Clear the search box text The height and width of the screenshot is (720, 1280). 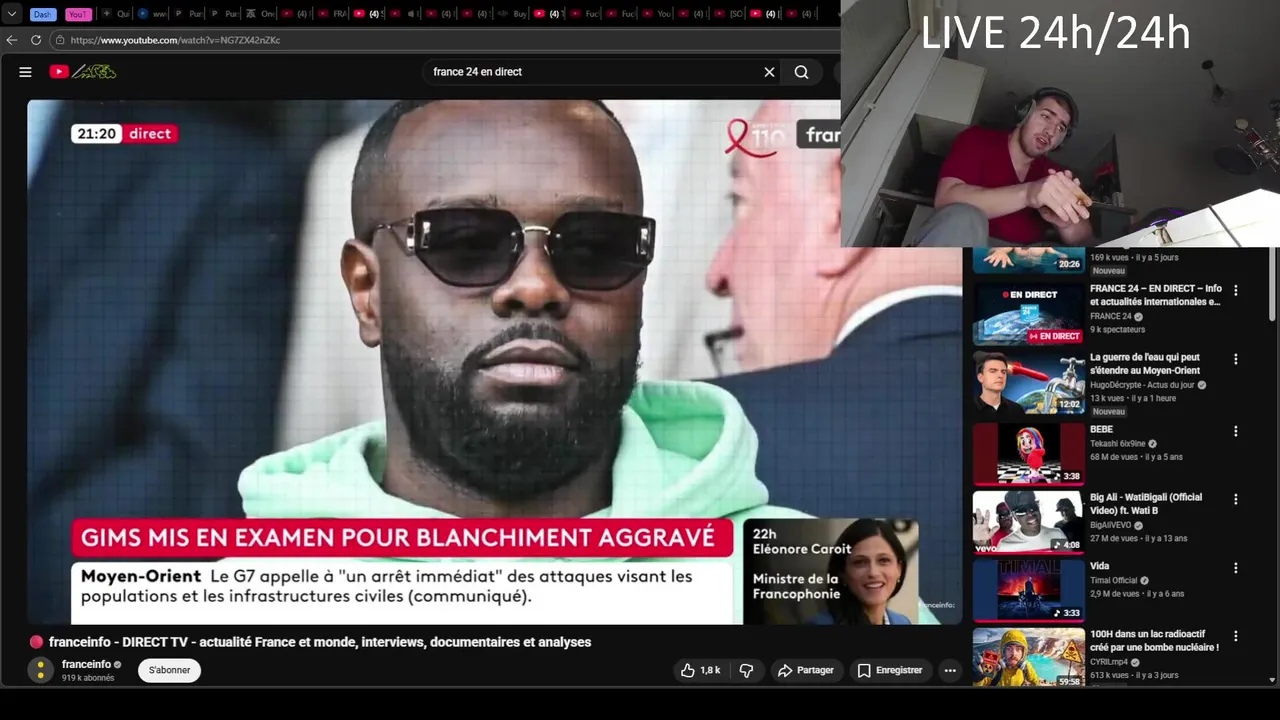(x=769, y=72)
